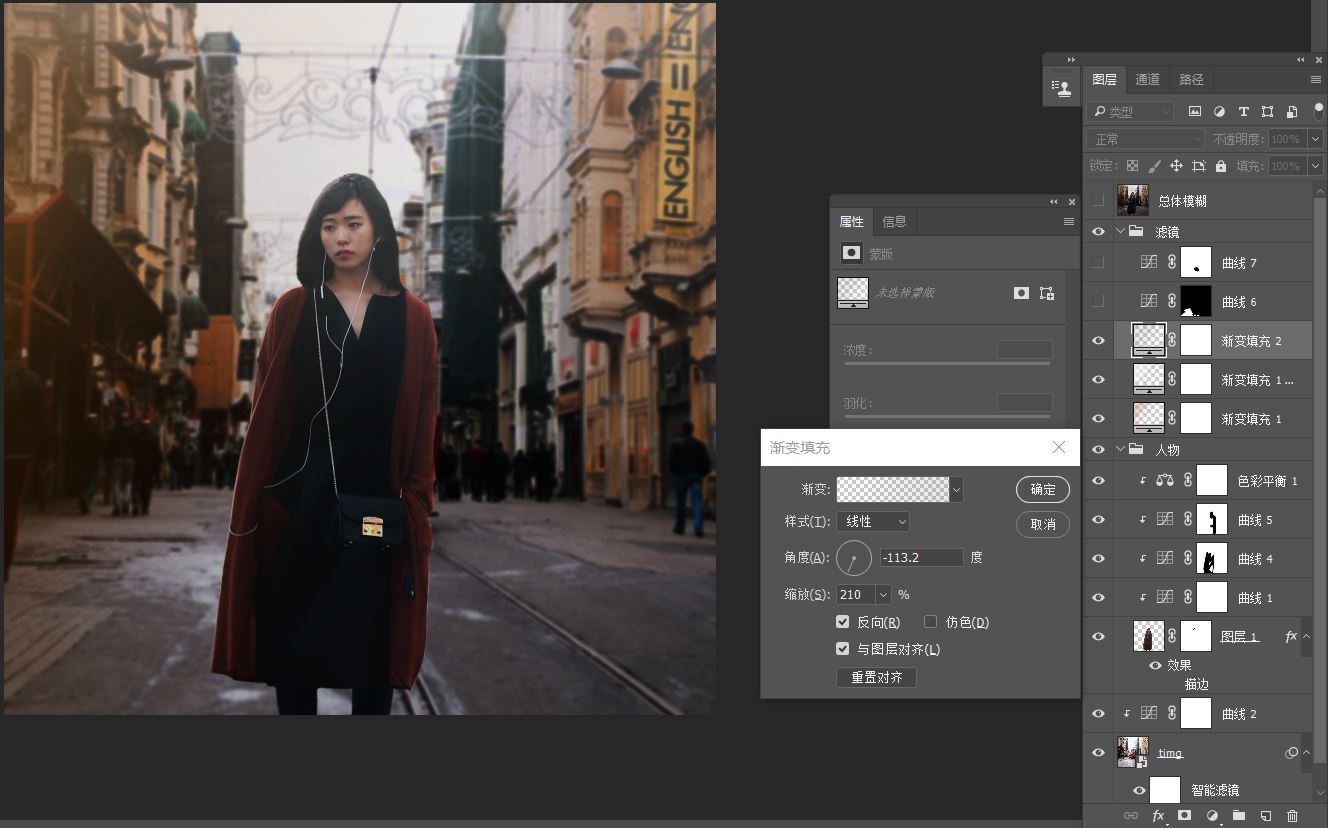Viewport: 1328px width, 828px height.
Task: Click the 重置对齐 reset alignment button
Action: [x=876, y=677]
